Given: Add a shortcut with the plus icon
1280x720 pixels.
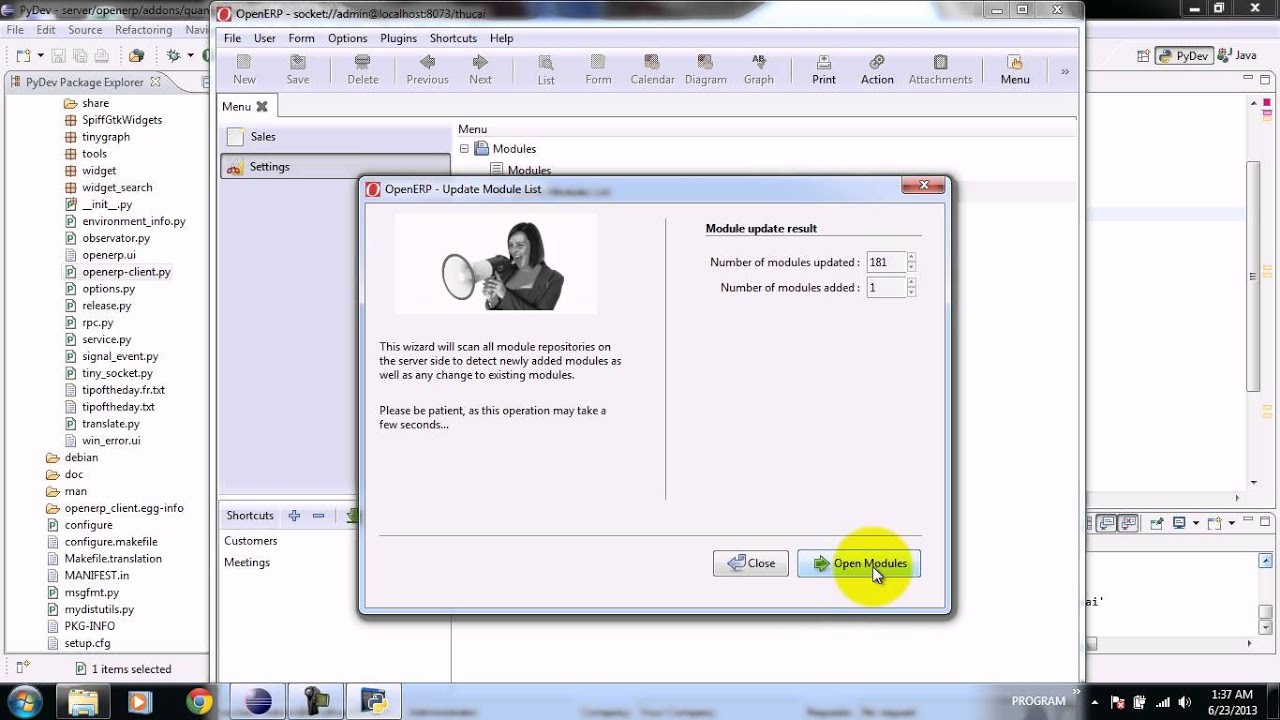Looking at the screenshot, I should (x=294, y=516).
